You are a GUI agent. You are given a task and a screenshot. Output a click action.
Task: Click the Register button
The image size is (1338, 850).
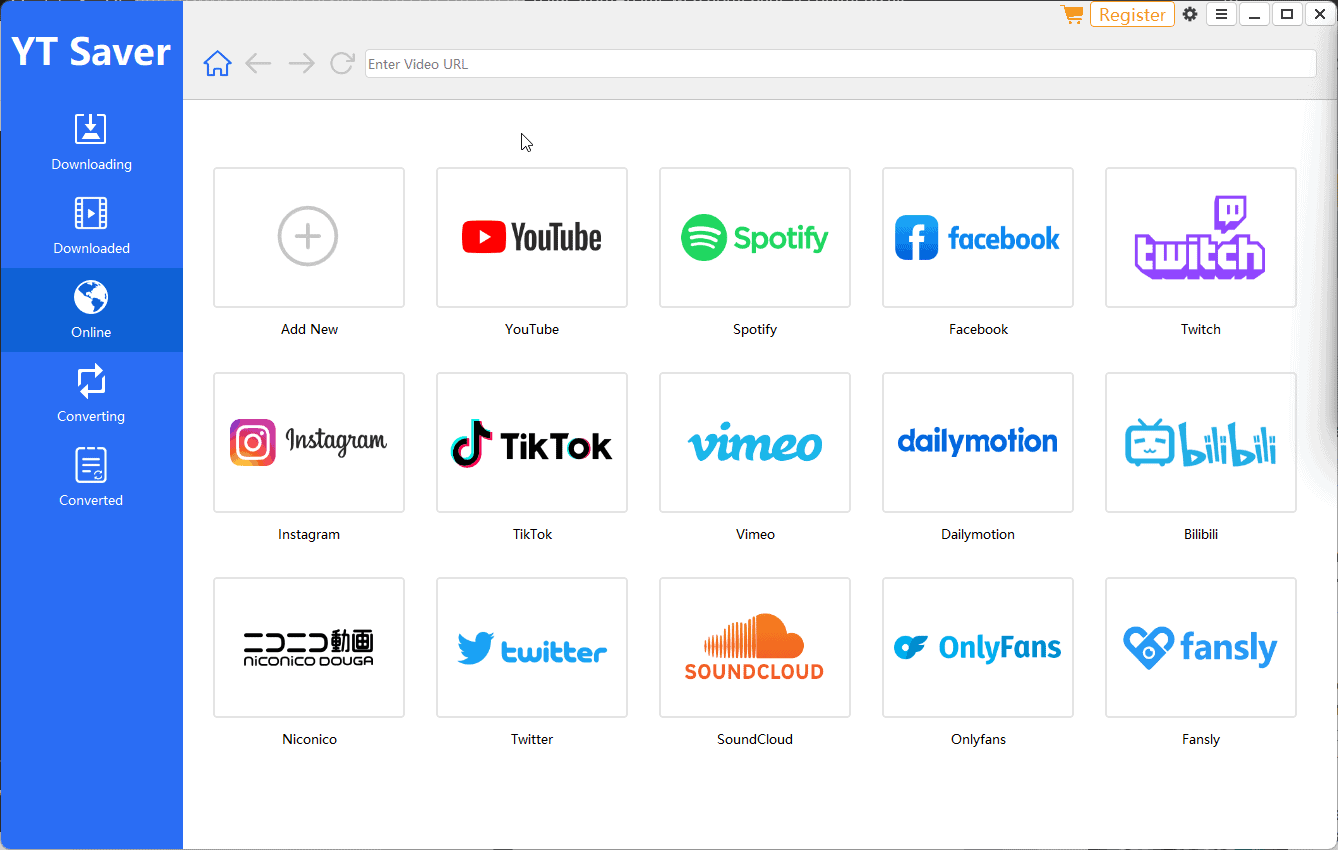1132,15
